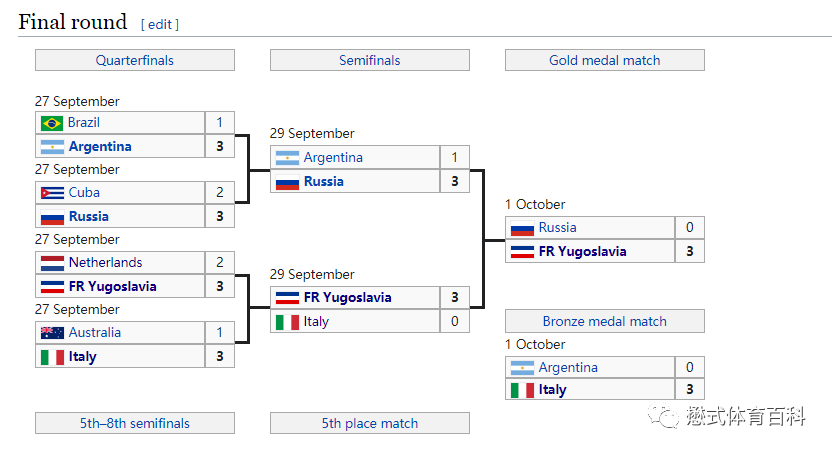The image size is (832, 452).
Task: Click the Australia flag icon
Action: [x=52, y=333]
